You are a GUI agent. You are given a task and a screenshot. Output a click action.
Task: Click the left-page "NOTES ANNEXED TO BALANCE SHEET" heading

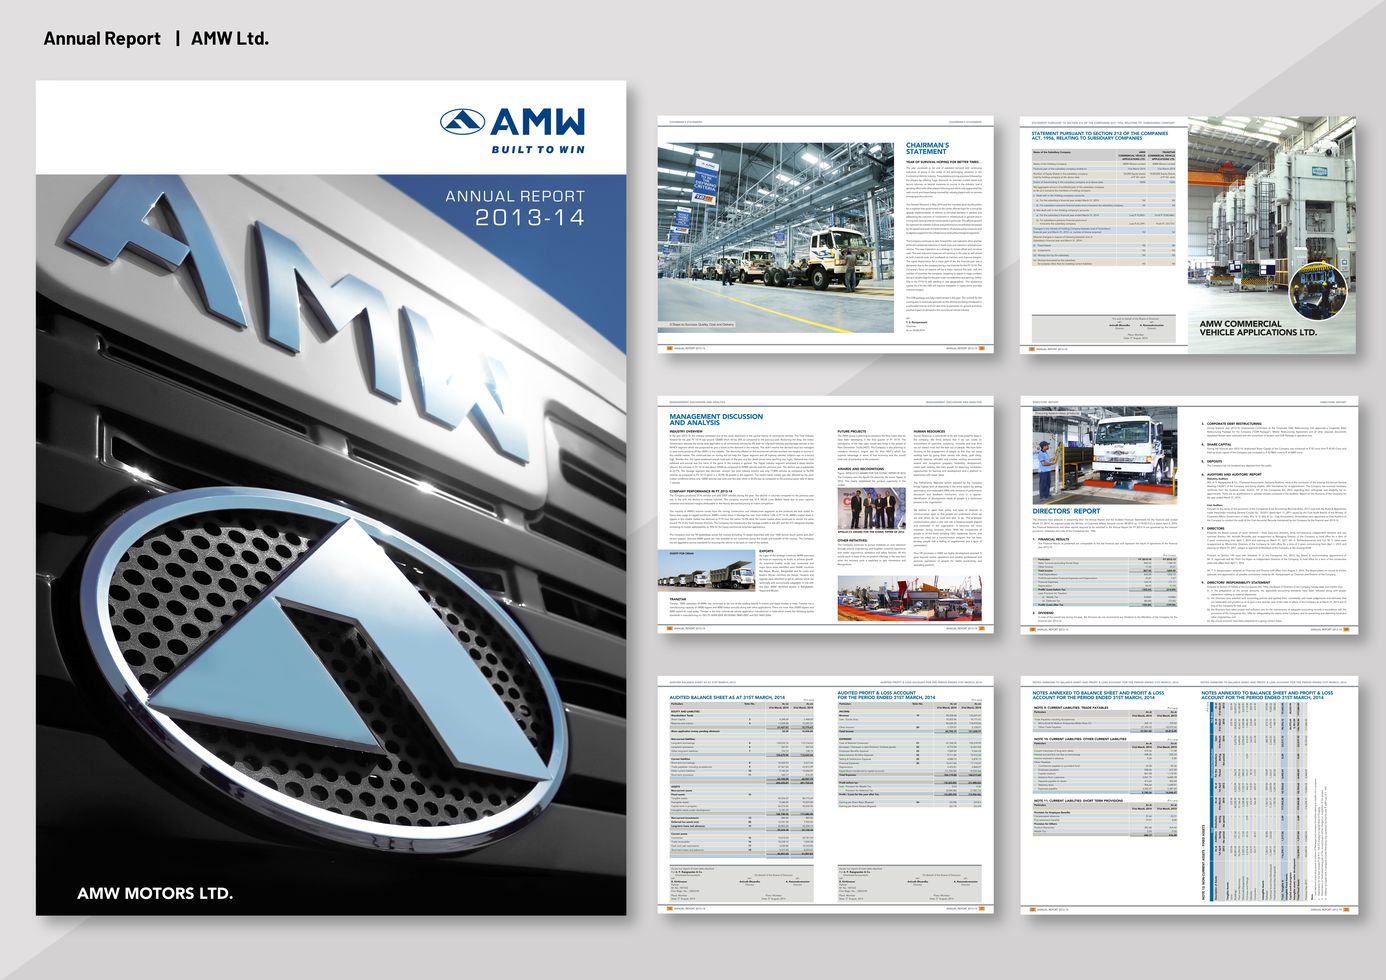[x=1098, y=695]
